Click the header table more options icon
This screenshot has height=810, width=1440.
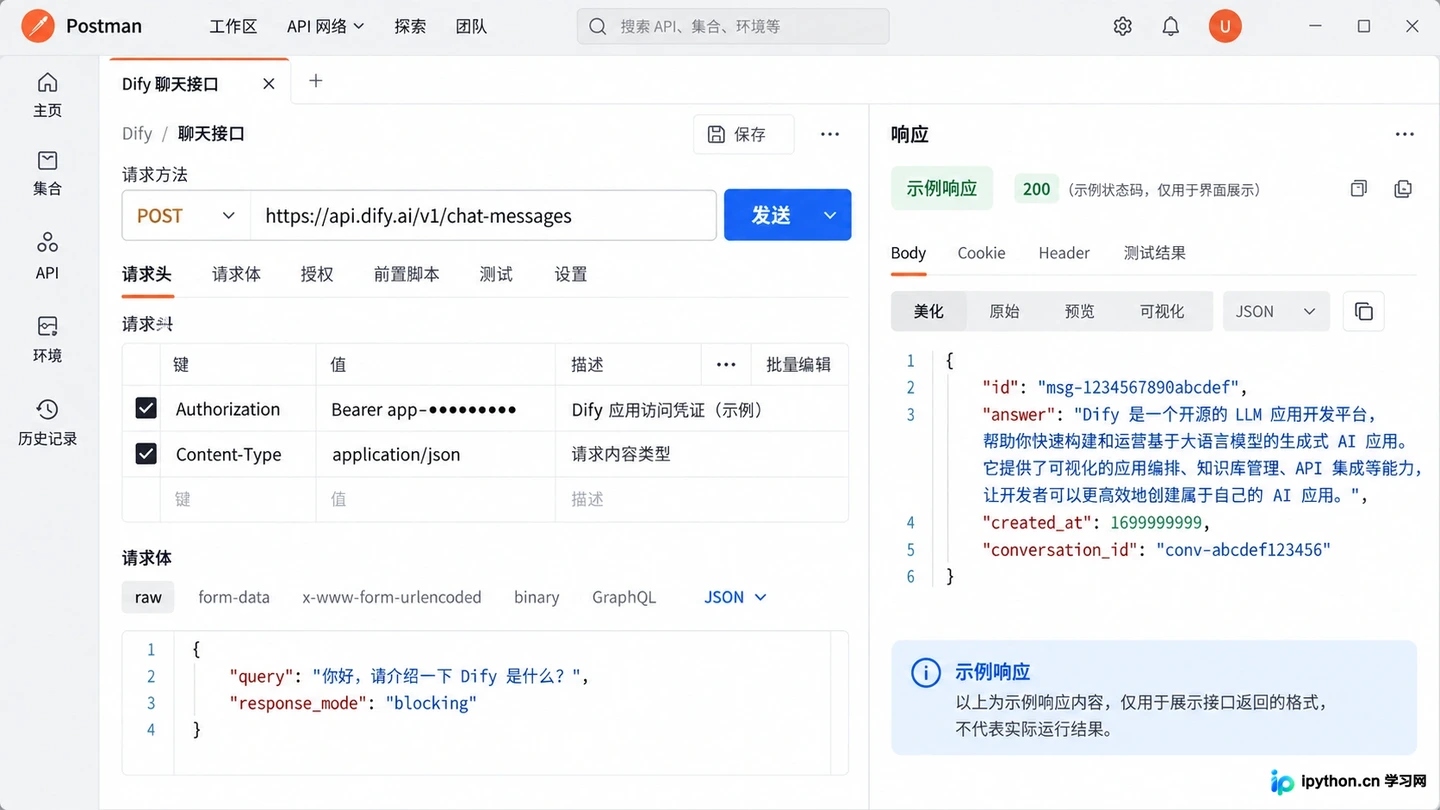pos(726,365)
